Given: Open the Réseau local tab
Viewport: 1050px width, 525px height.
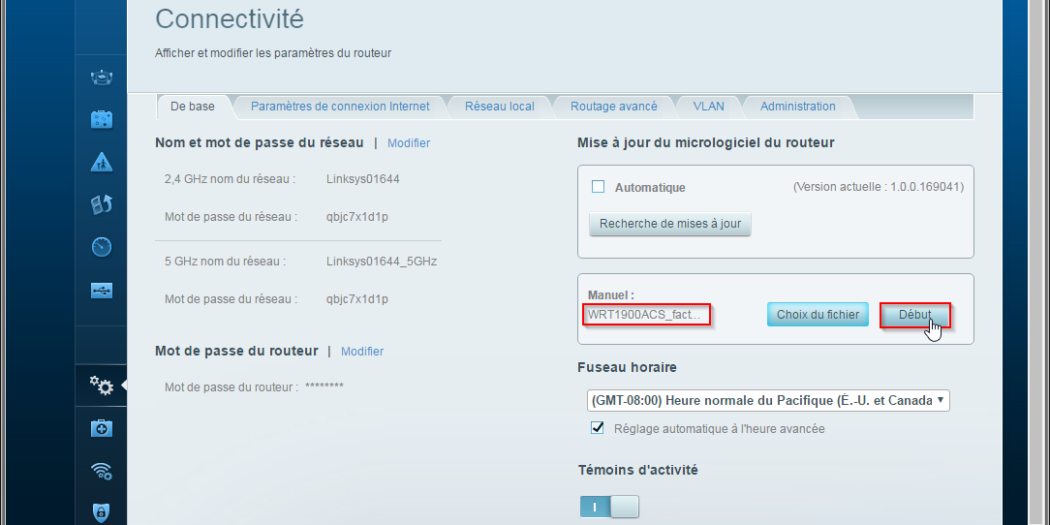Looking at the screenshot, I should [x=499, y=106].
